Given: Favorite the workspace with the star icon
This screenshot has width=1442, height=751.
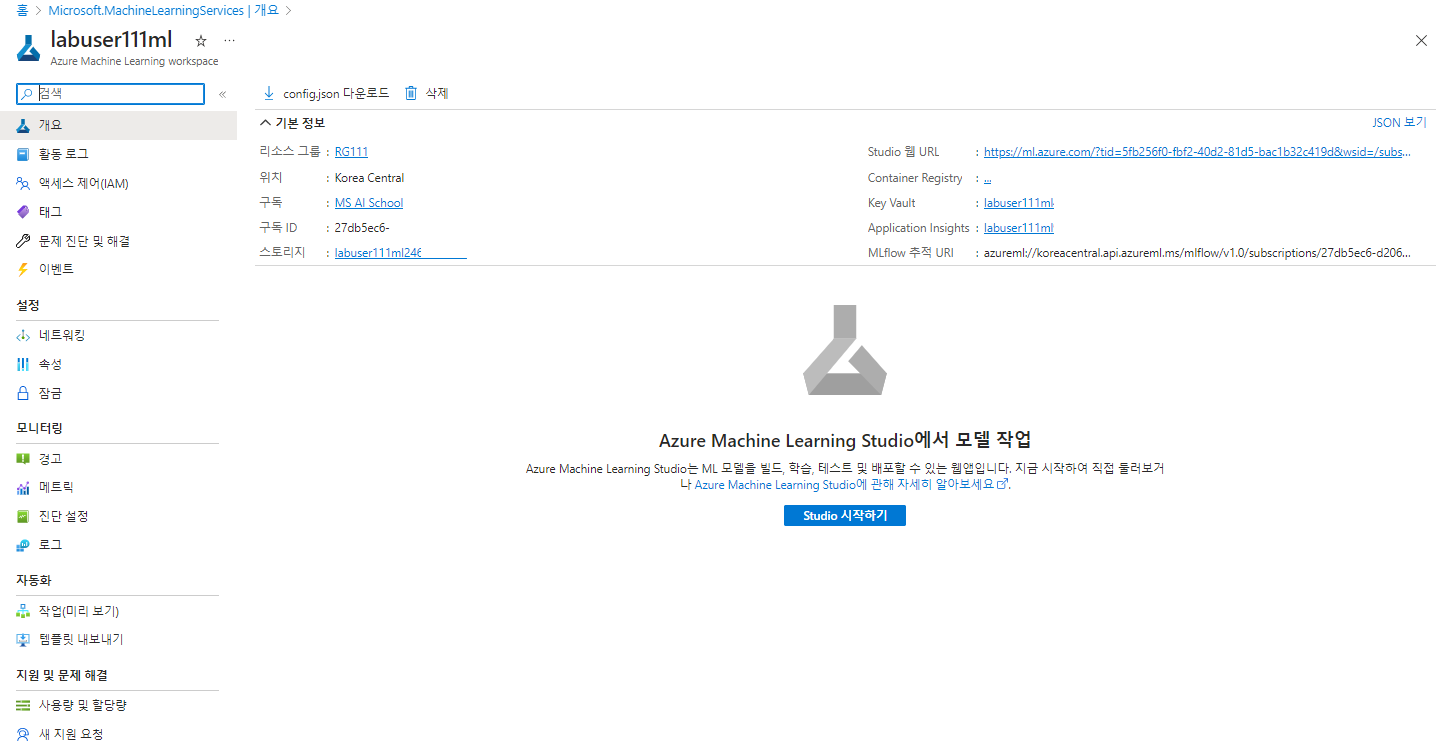Looking at the screenshot, I should point(200,41).
